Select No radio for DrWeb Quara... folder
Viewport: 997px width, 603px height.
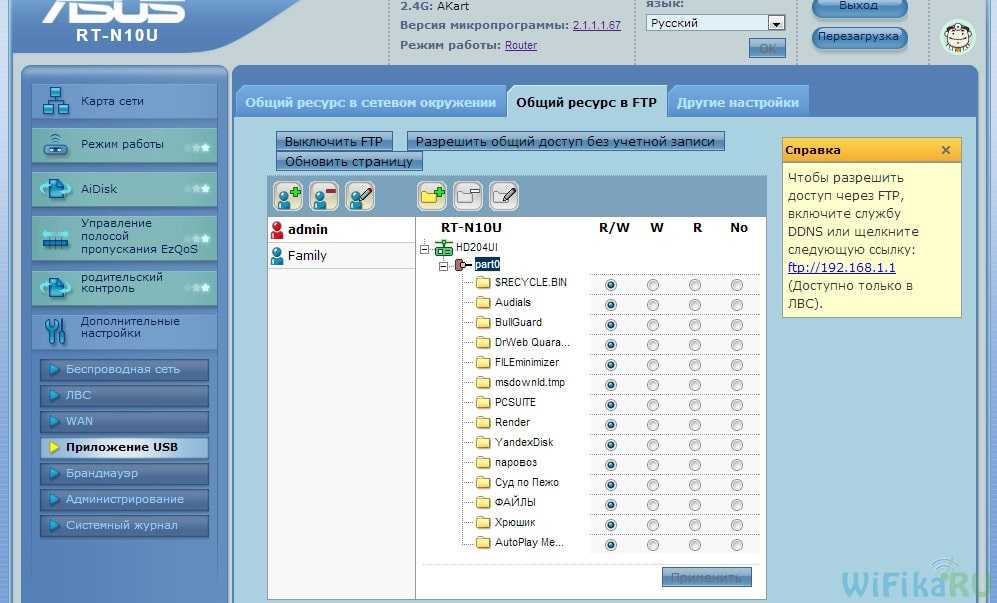click(x=737, y=345)
